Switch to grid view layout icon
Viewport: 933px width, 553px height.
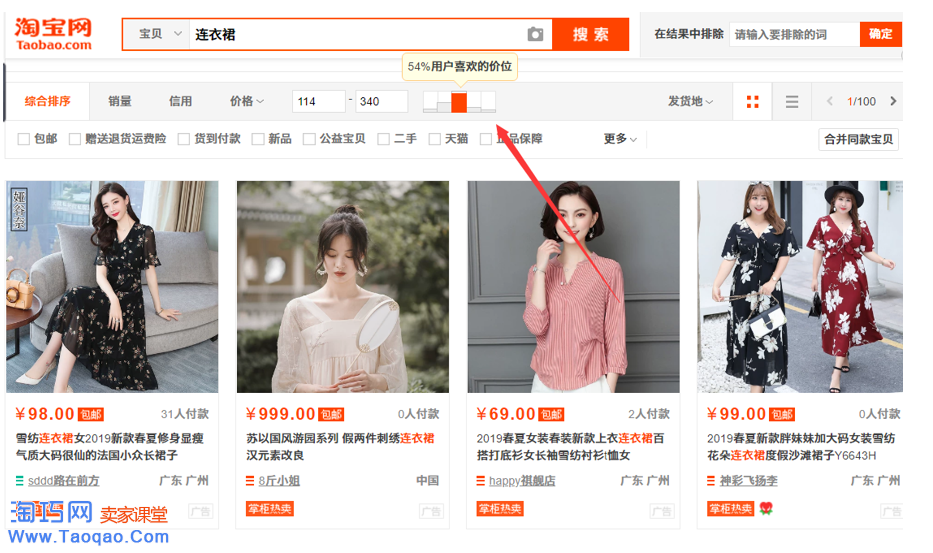[x=753, y=102]
